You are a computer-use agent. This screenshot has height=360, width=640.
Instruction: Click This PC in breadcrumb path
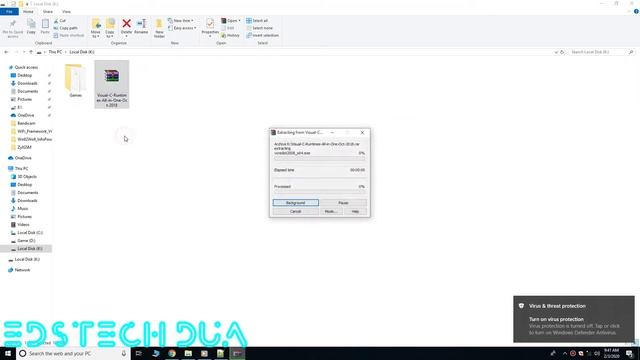point(55,52)
